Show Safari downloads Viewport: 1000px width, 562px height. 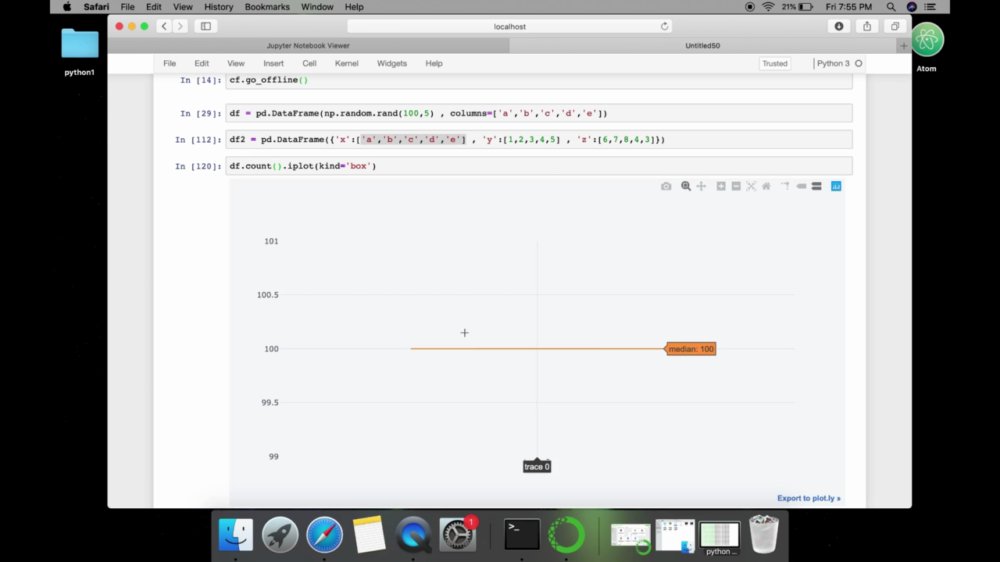tap(839, 26)
